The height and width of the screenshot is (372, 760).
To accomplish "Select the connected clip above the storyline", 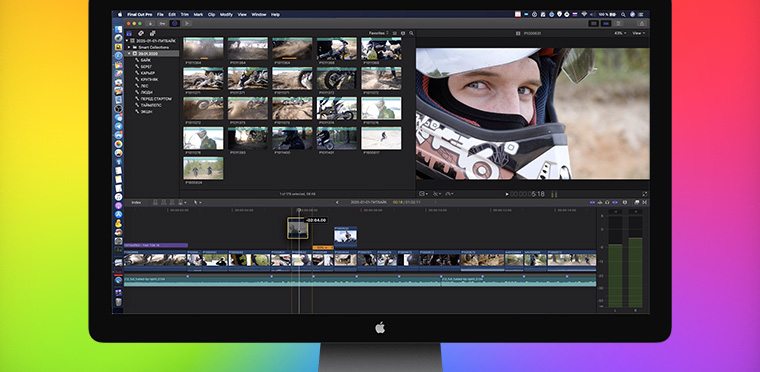I will [x=346, y=236].
